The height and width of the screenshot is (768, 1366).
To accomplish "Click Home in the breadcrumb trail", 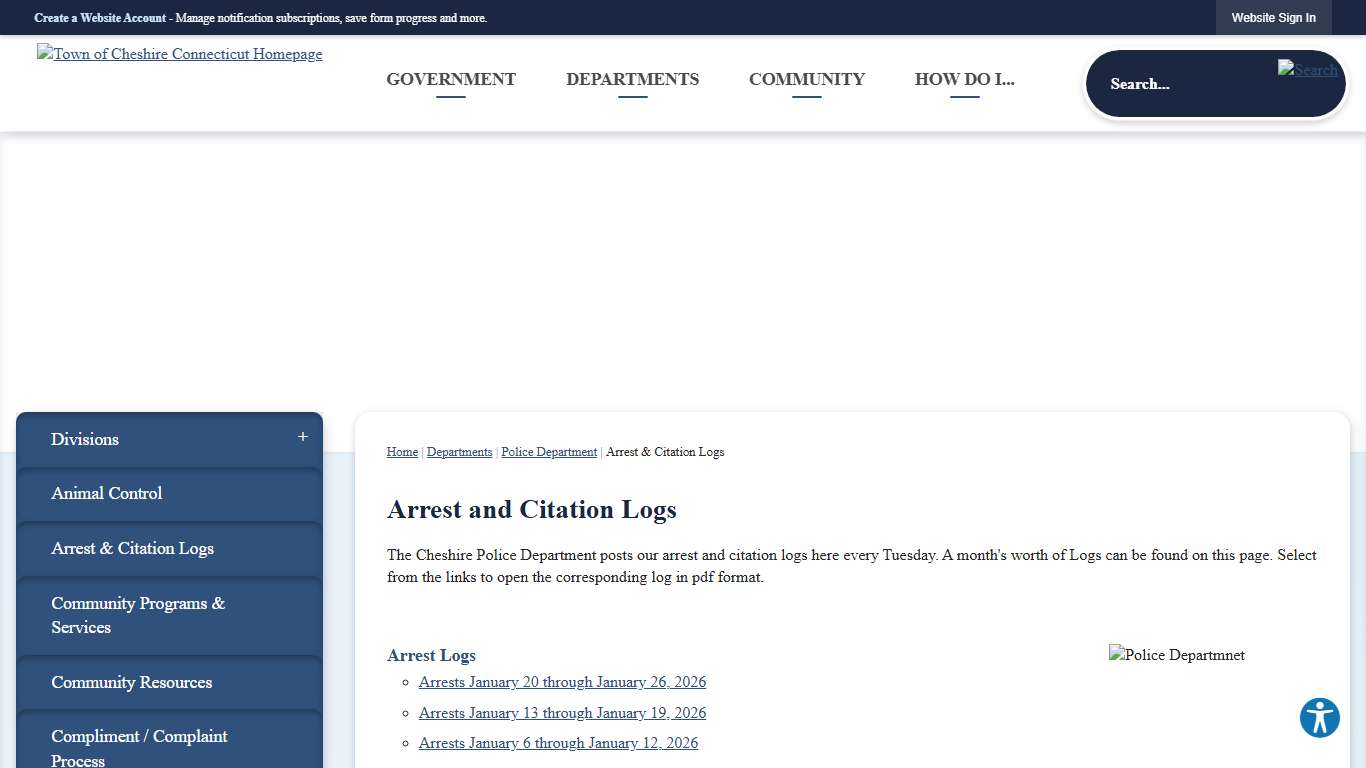I will (x=402, y=452).
